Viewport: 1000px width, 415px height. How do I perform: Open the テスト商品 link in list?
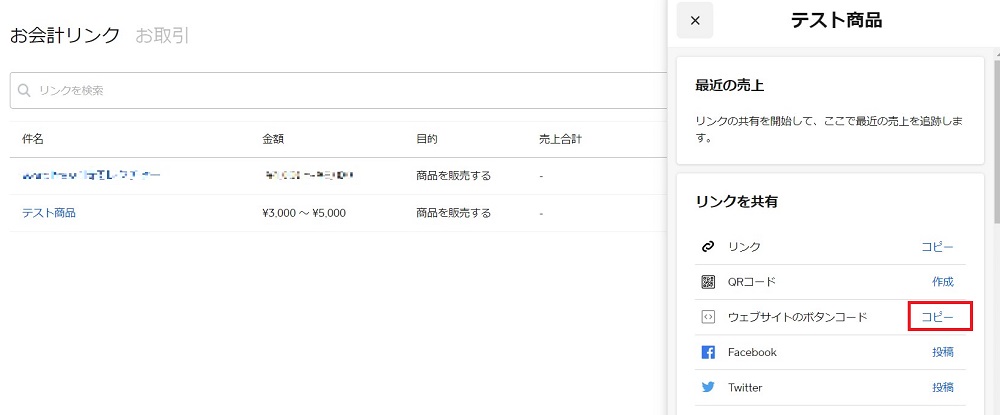click(49, 213)
